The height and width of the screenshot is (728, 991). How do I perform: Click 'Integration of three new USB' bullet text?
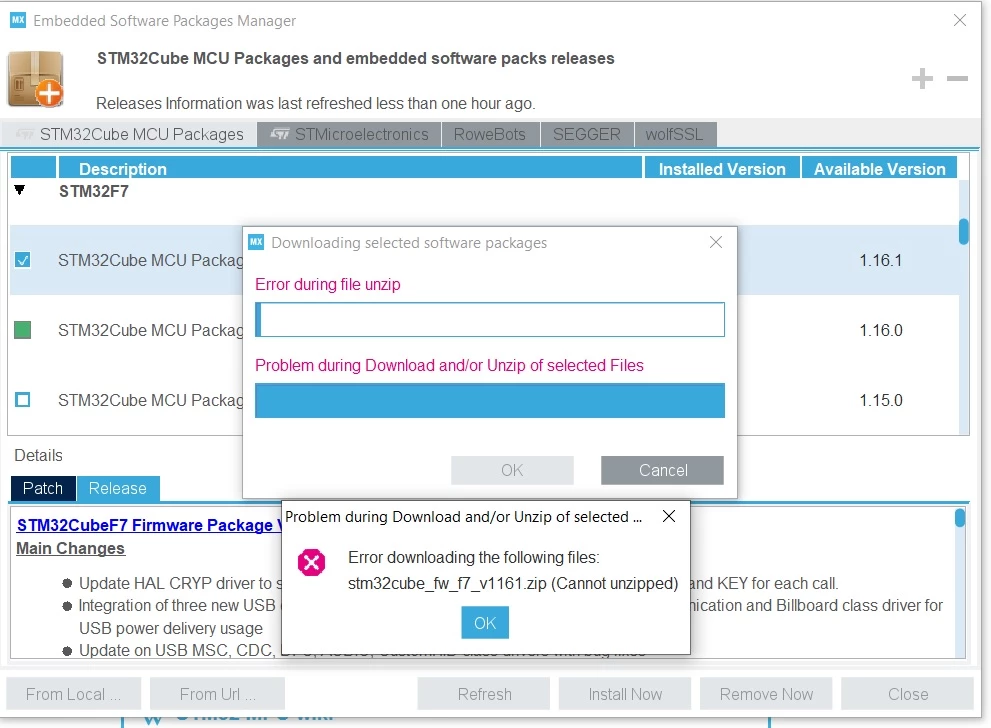pyautogui.click(x=179, y=605)
